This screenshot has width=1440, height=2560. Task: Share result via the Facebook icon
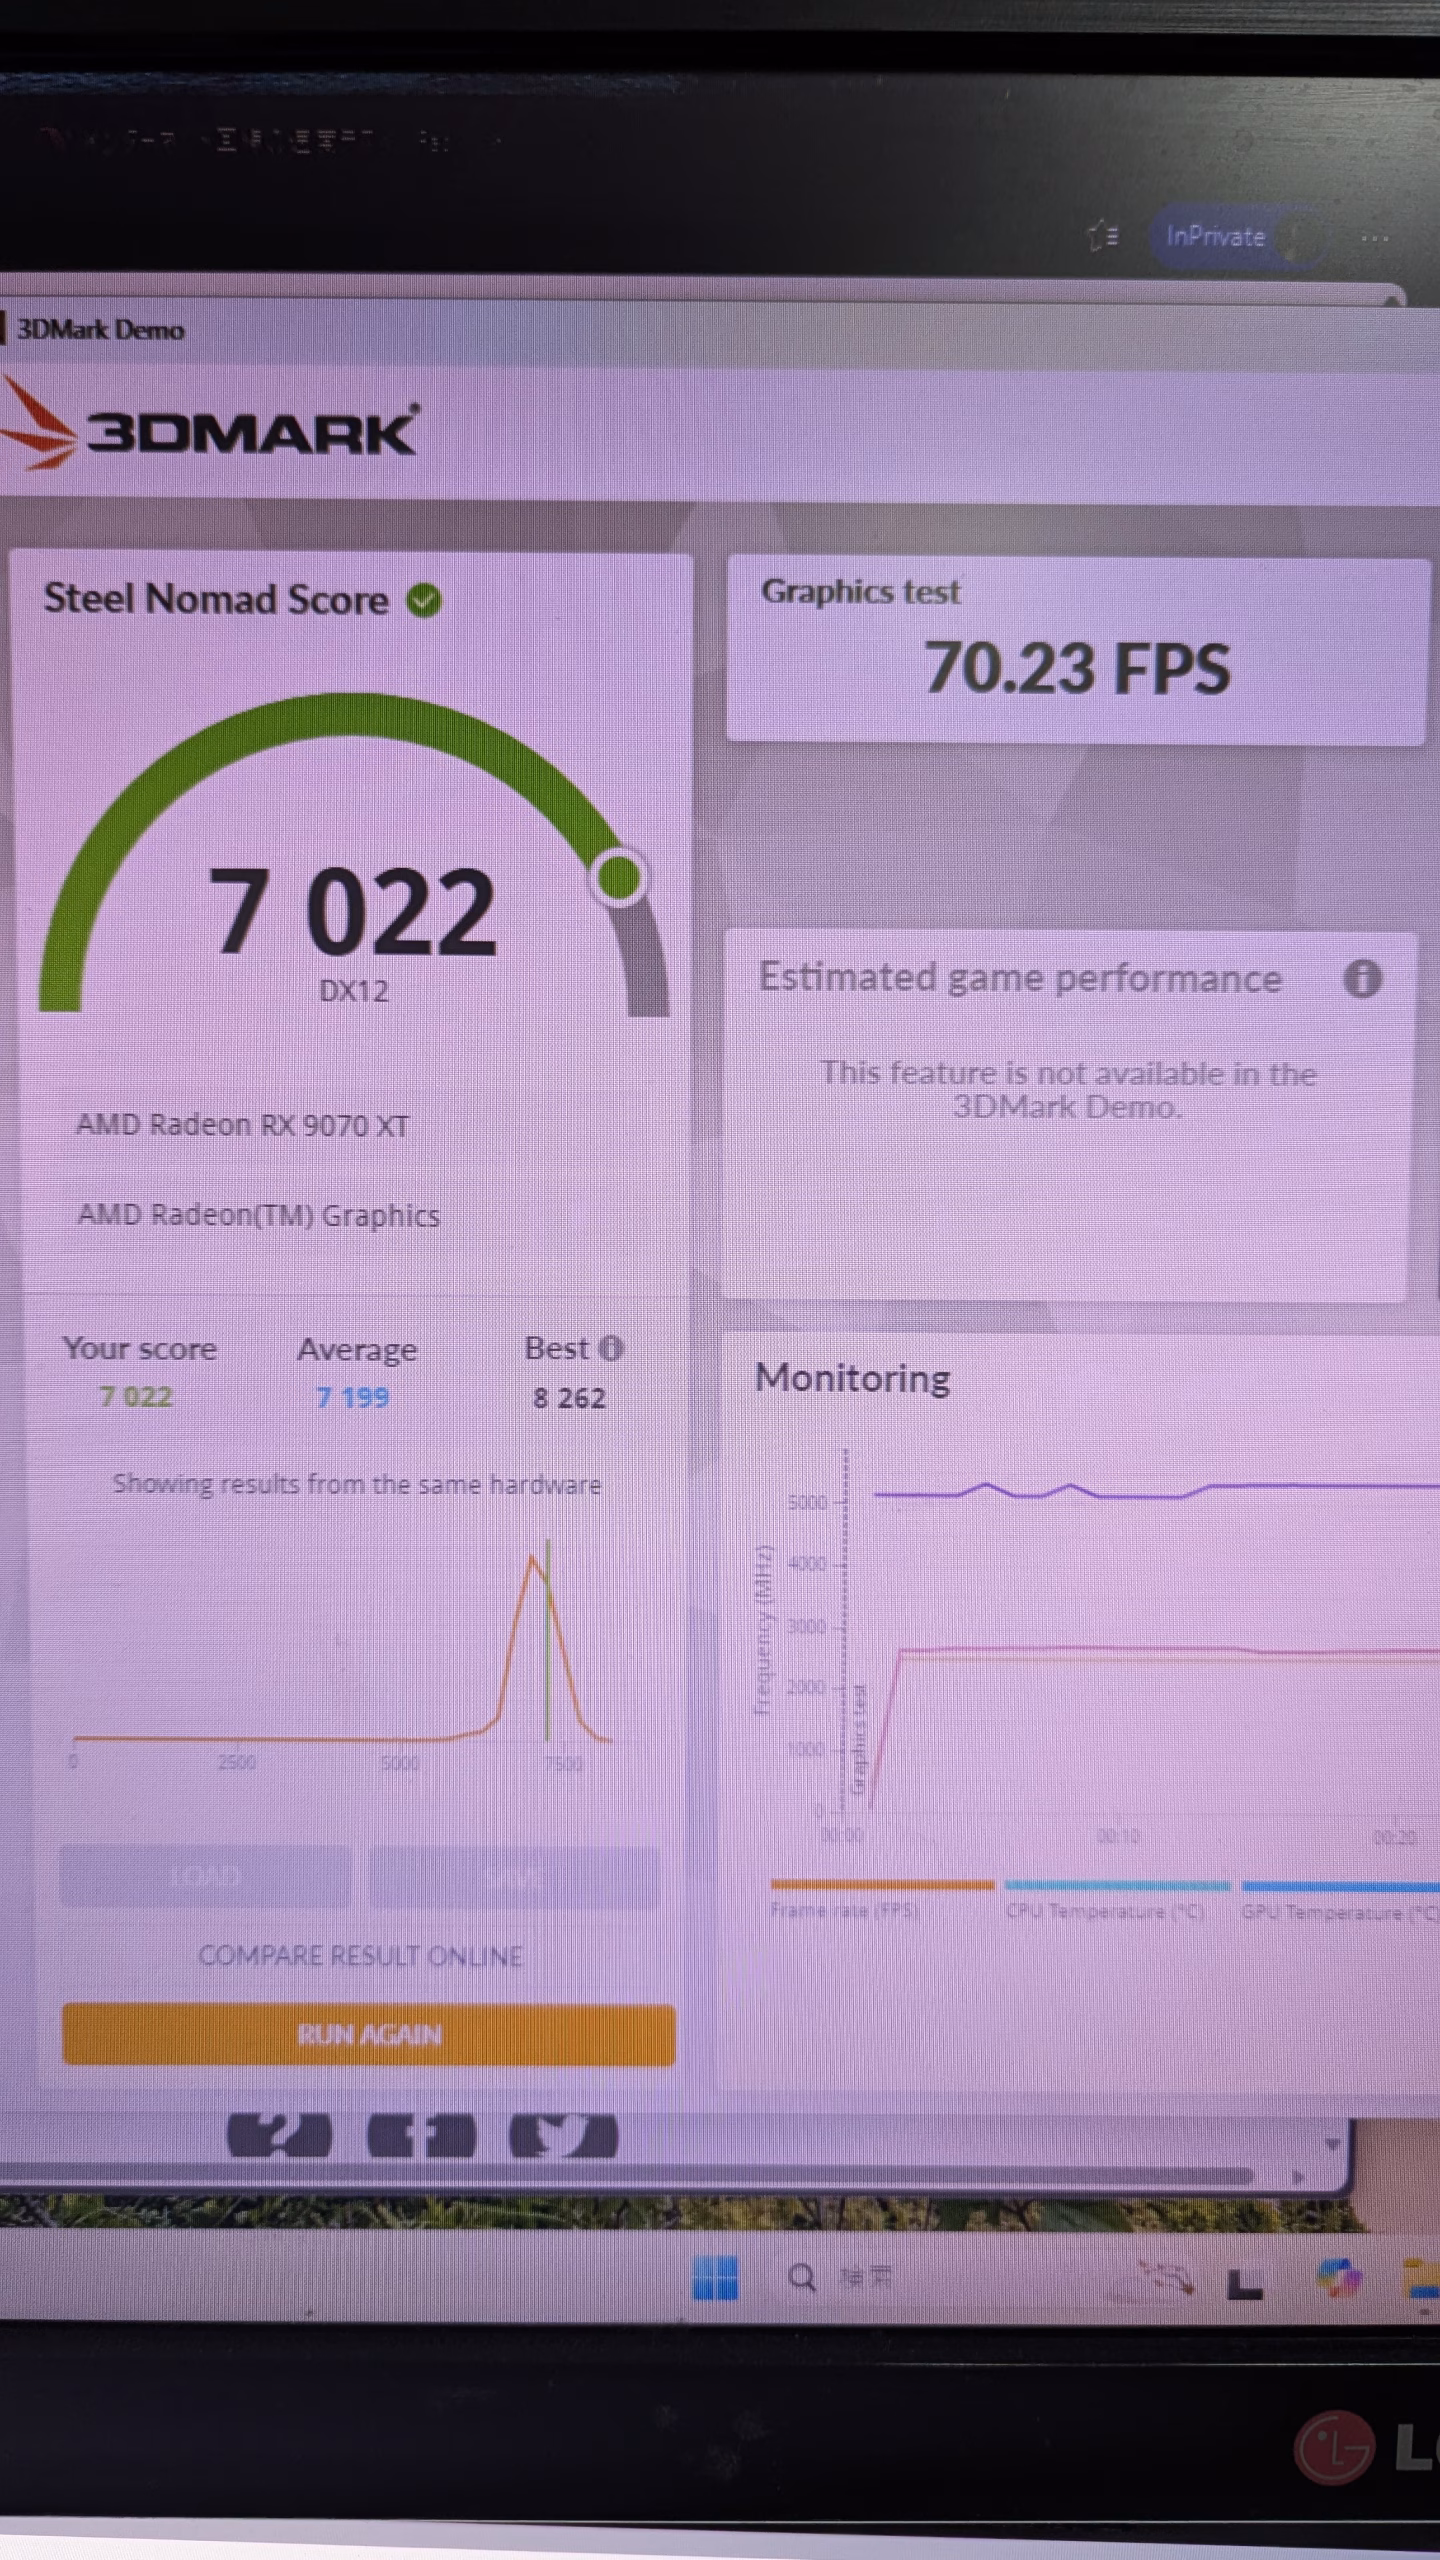[x=420, y=2137]
